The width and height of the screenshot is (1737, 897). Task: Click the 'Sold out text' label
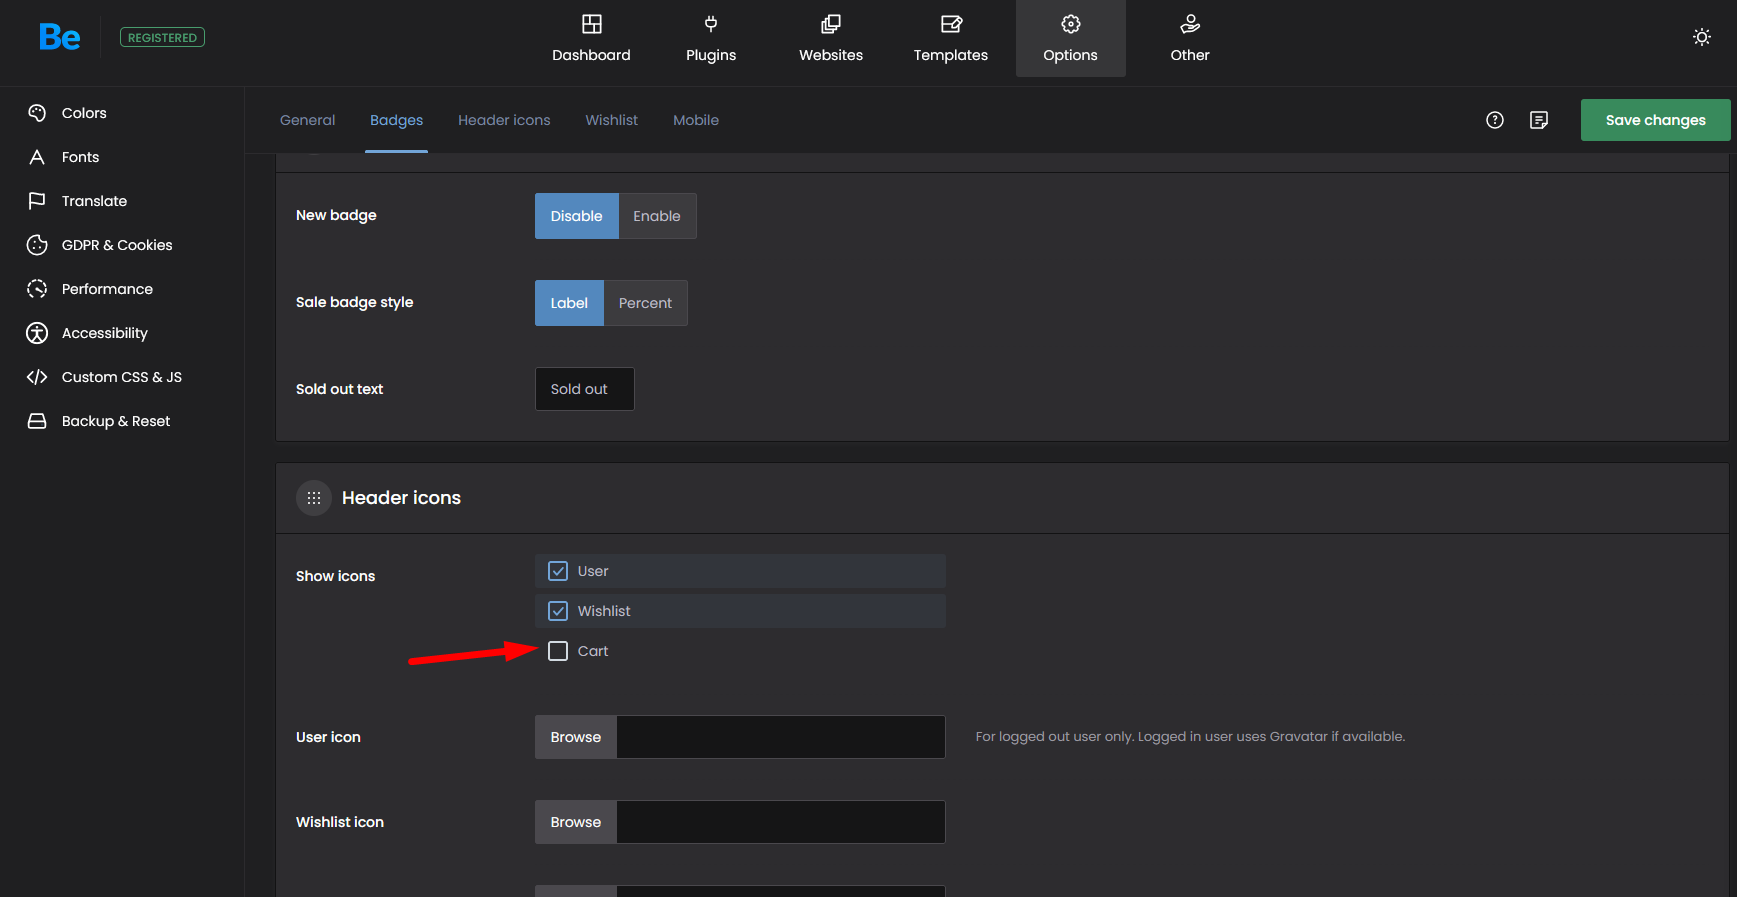coord(339,389)
